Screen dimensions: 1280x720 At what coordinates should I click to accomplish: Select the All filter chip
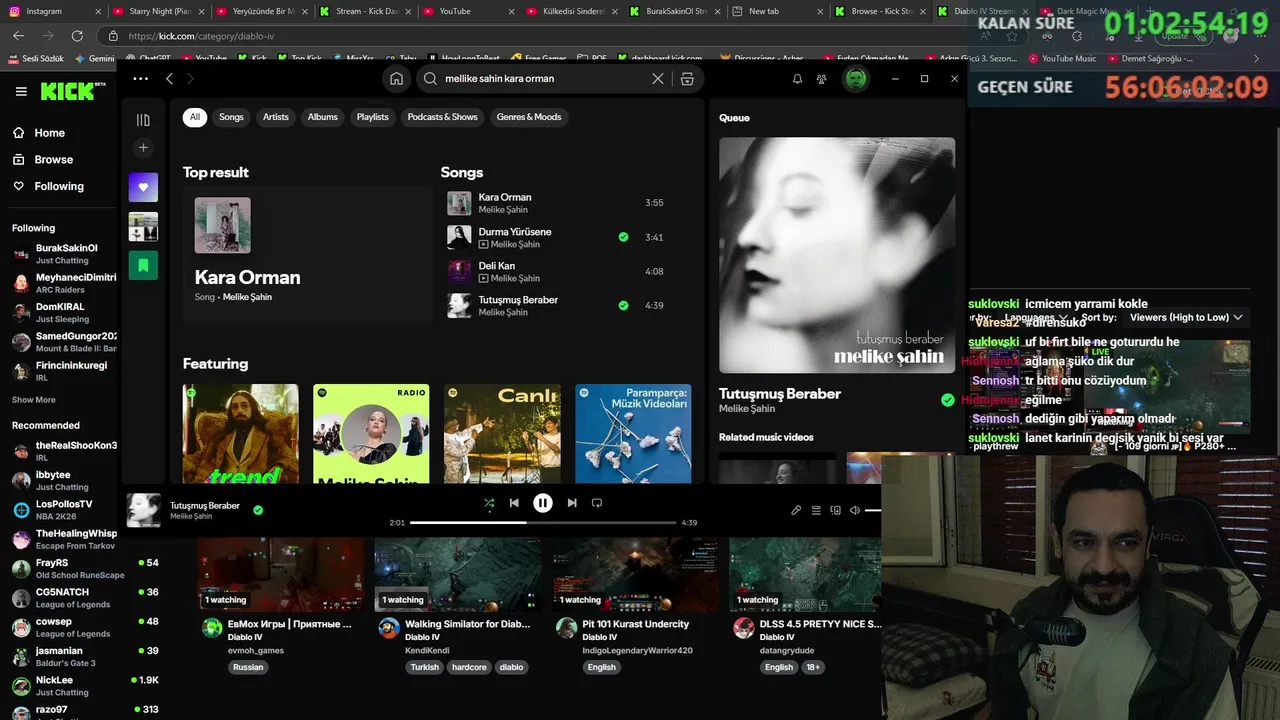click(x=195, y=117)
